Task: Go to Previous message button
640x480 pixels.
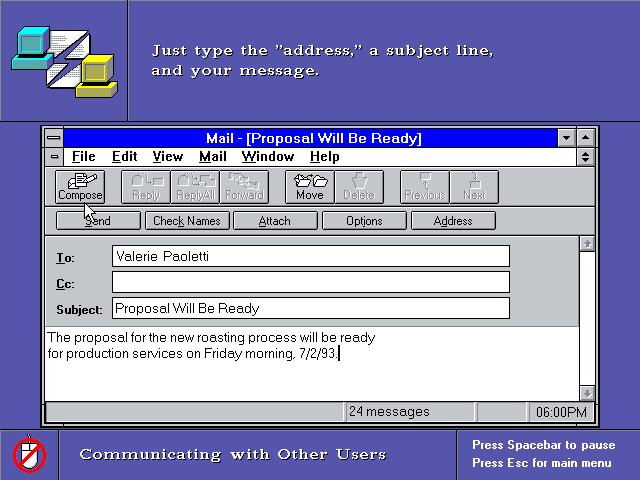Action: 425,187
